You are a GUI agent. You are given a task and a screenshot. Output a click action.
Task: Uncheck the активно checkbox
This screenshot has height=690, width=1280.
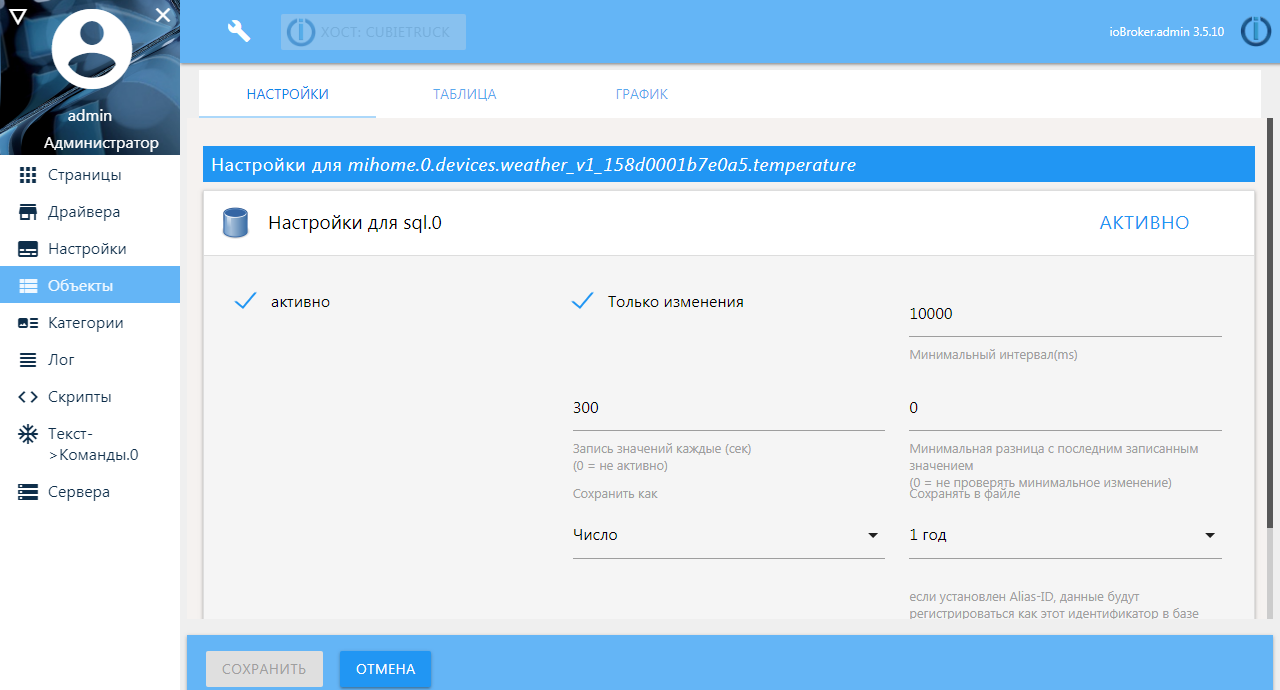tap(245, 300)
